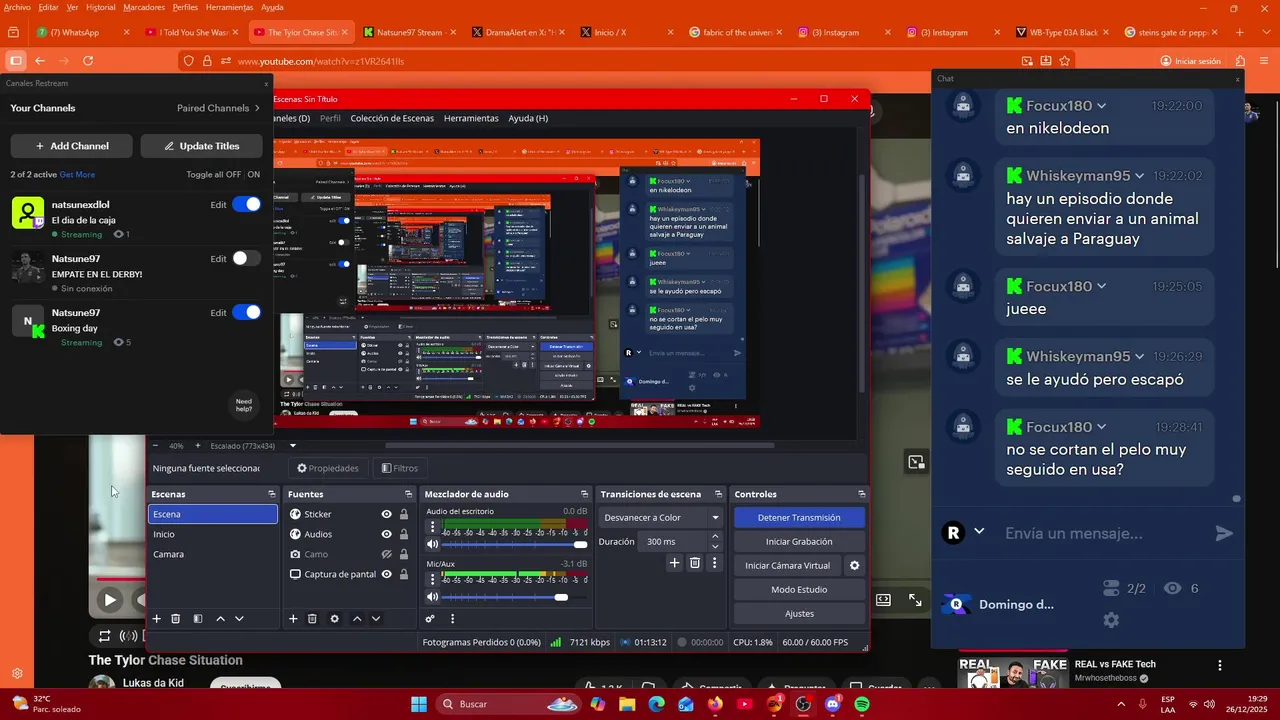Move the scene down in the Escenas panel
The image size is (1280, 720).
[x=239, y=619]
